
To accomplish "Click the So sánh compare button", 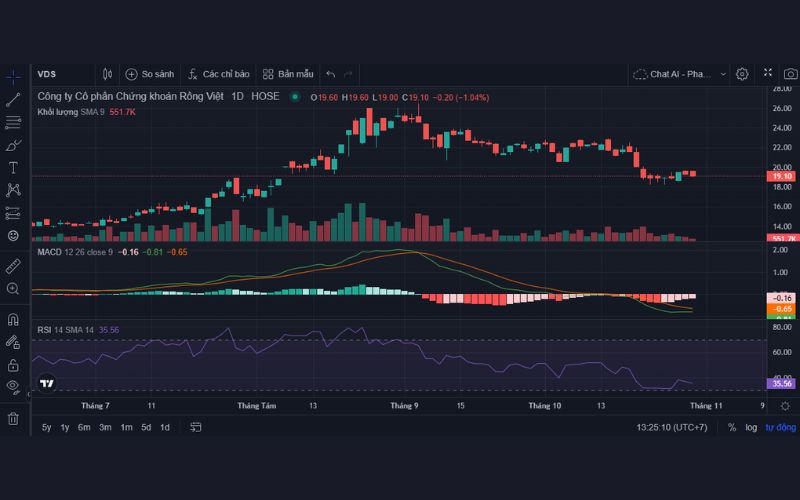I will tap(150, 74).
